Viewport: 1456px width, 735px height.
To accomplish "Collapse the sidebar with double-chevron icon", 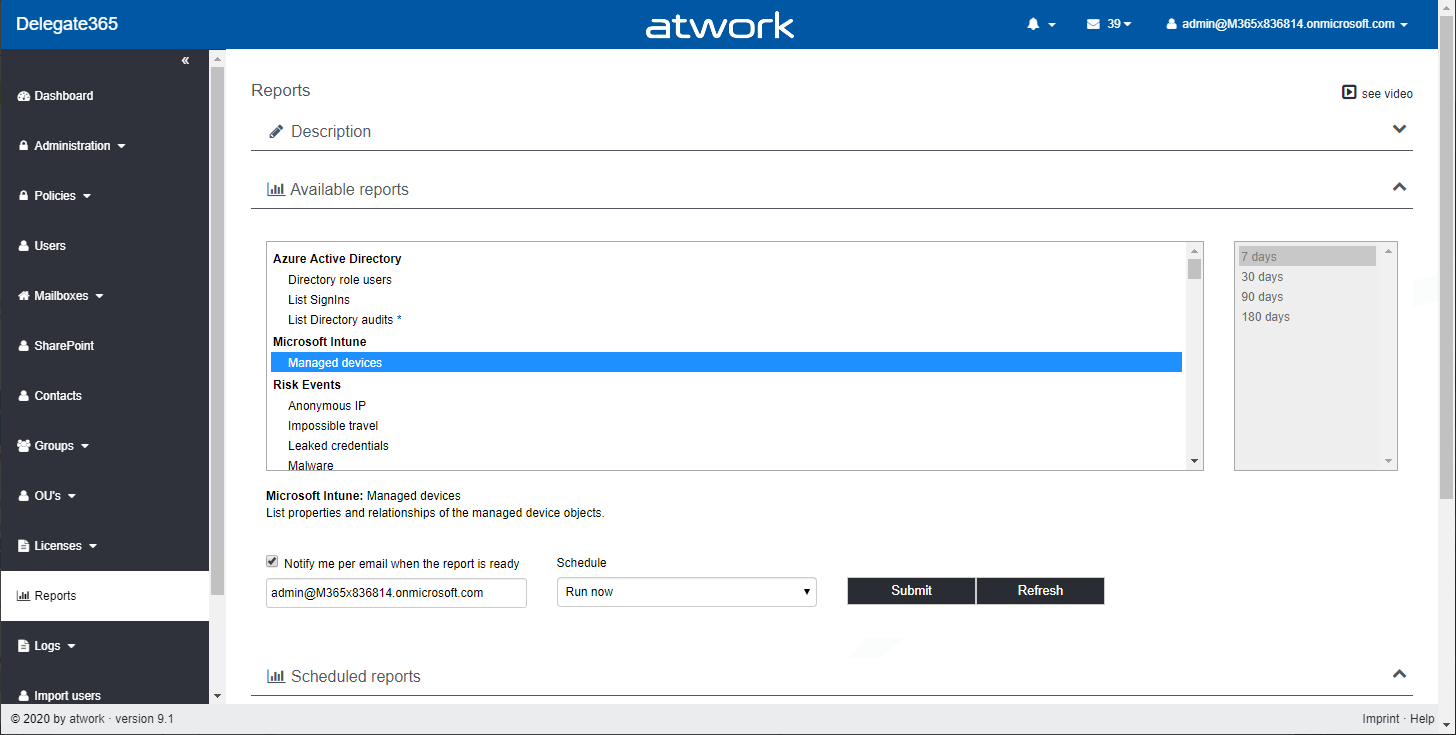I will point(185,61).
